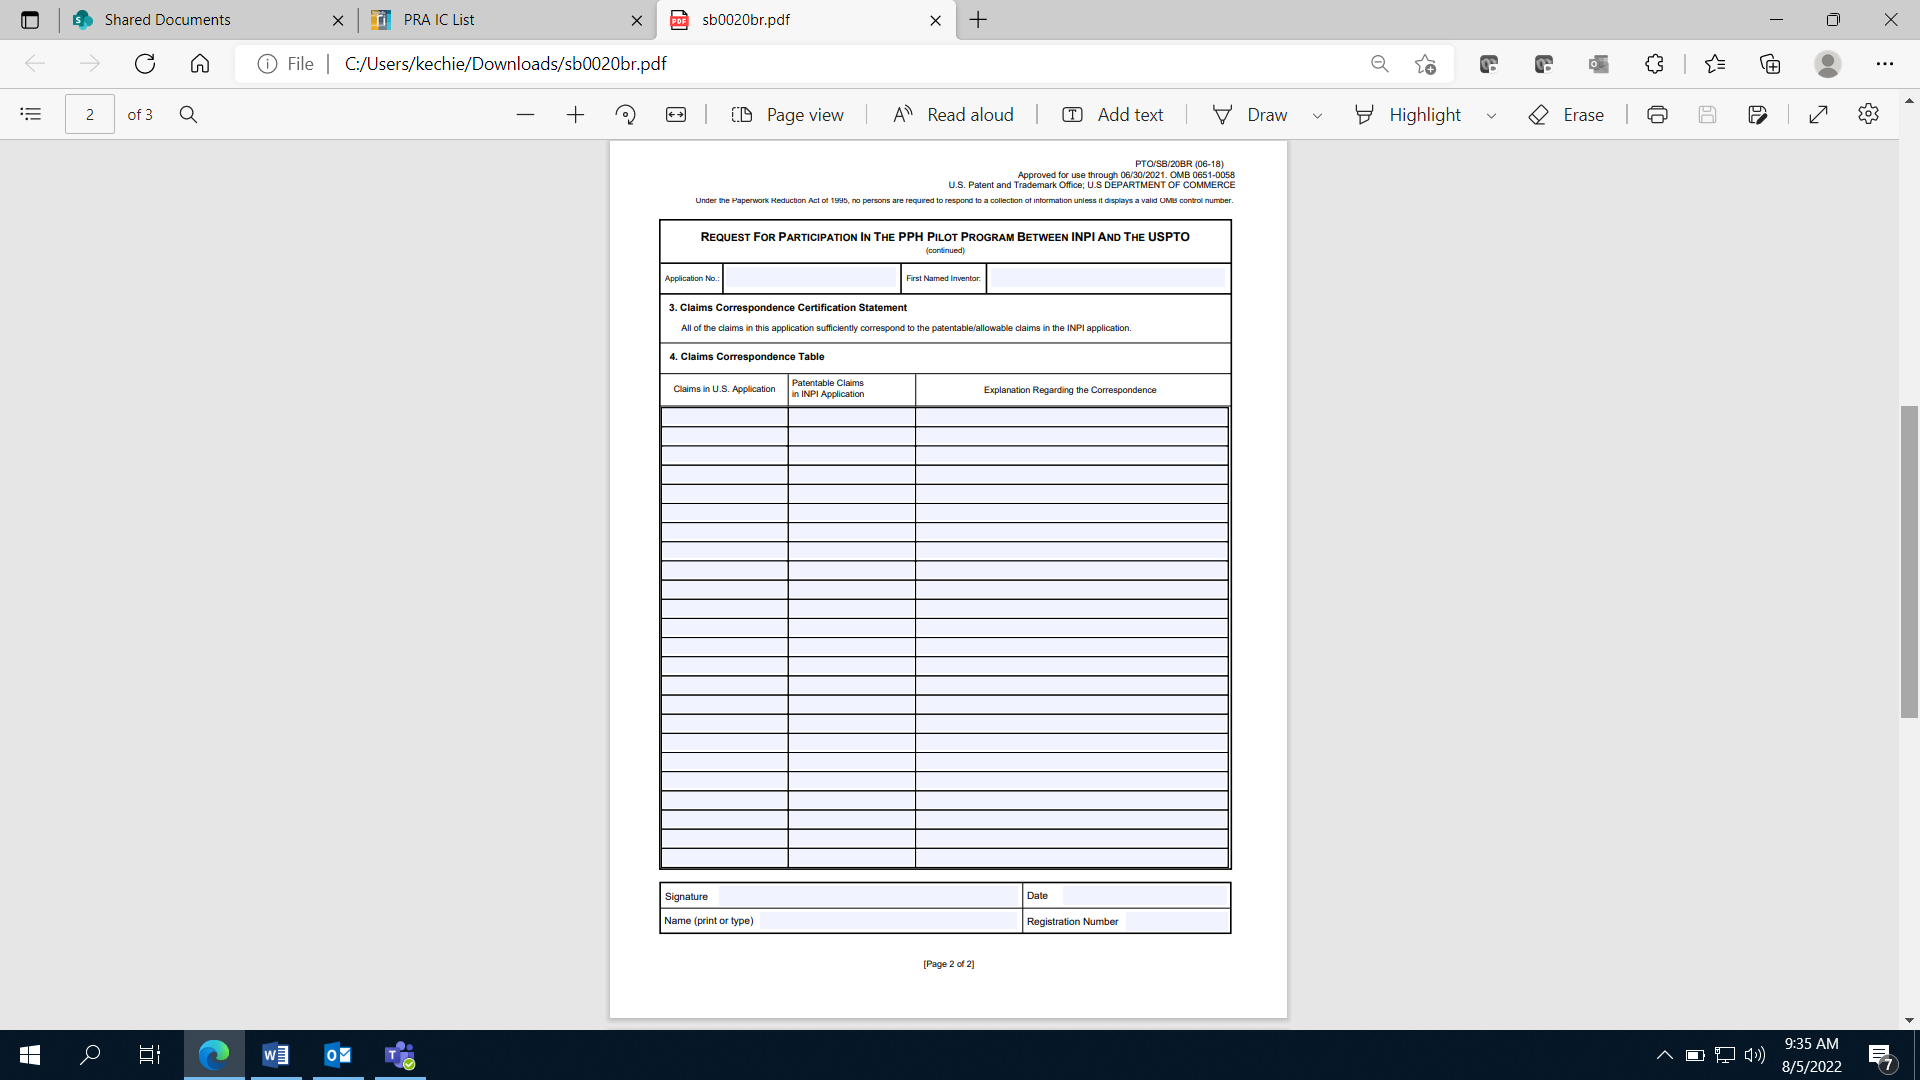
Task: Click the page number input box
Action: 89,115
